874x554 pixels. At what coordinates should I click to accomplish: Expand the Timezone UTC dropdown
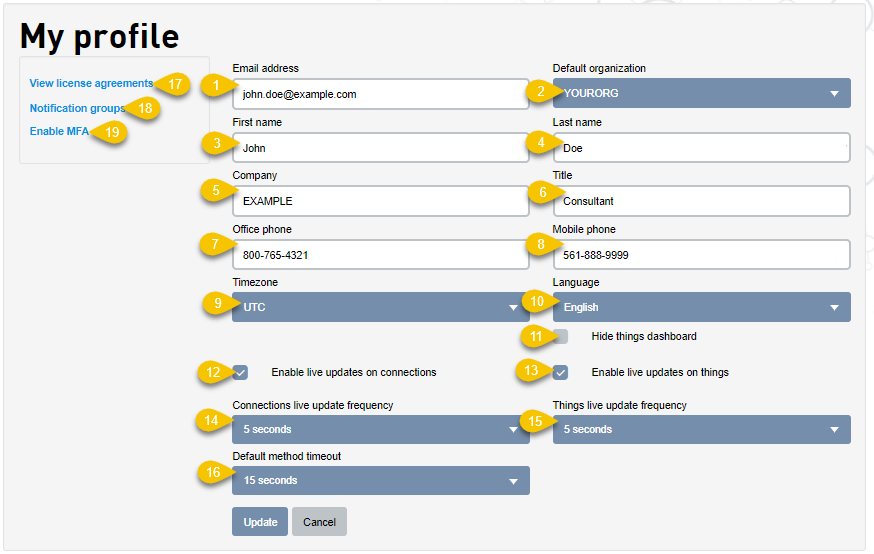coord(381,307)
